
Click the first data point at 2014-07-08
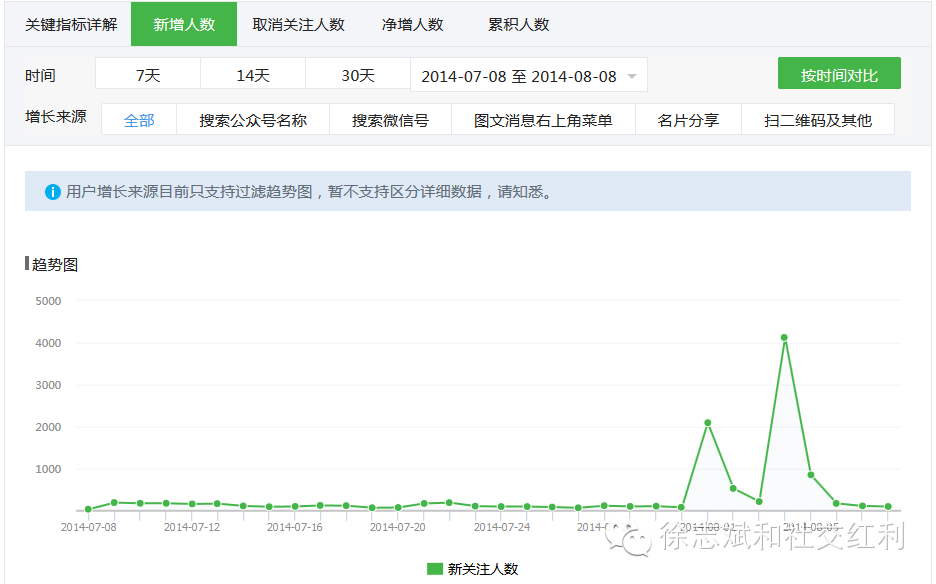(x=88, y=509)
